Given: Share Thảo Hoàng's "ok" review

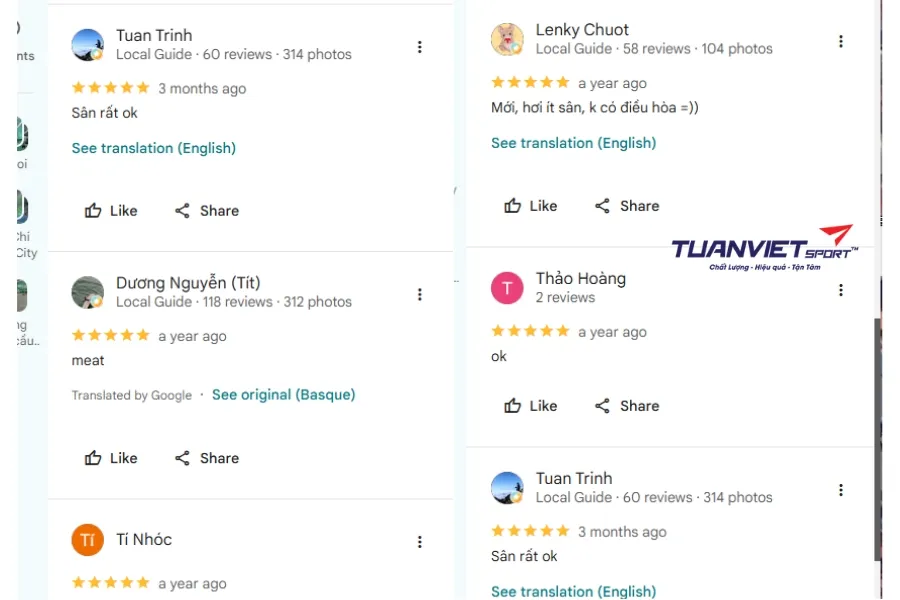Looking at the screenshot, I should pyautogui.click(x=627, y=406).
